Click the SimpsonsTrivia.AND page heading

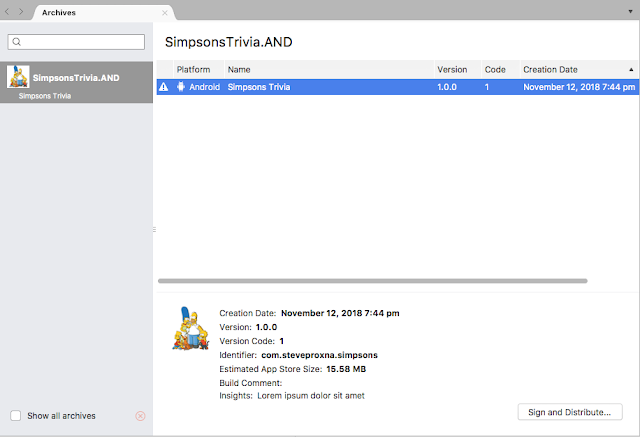229,42
